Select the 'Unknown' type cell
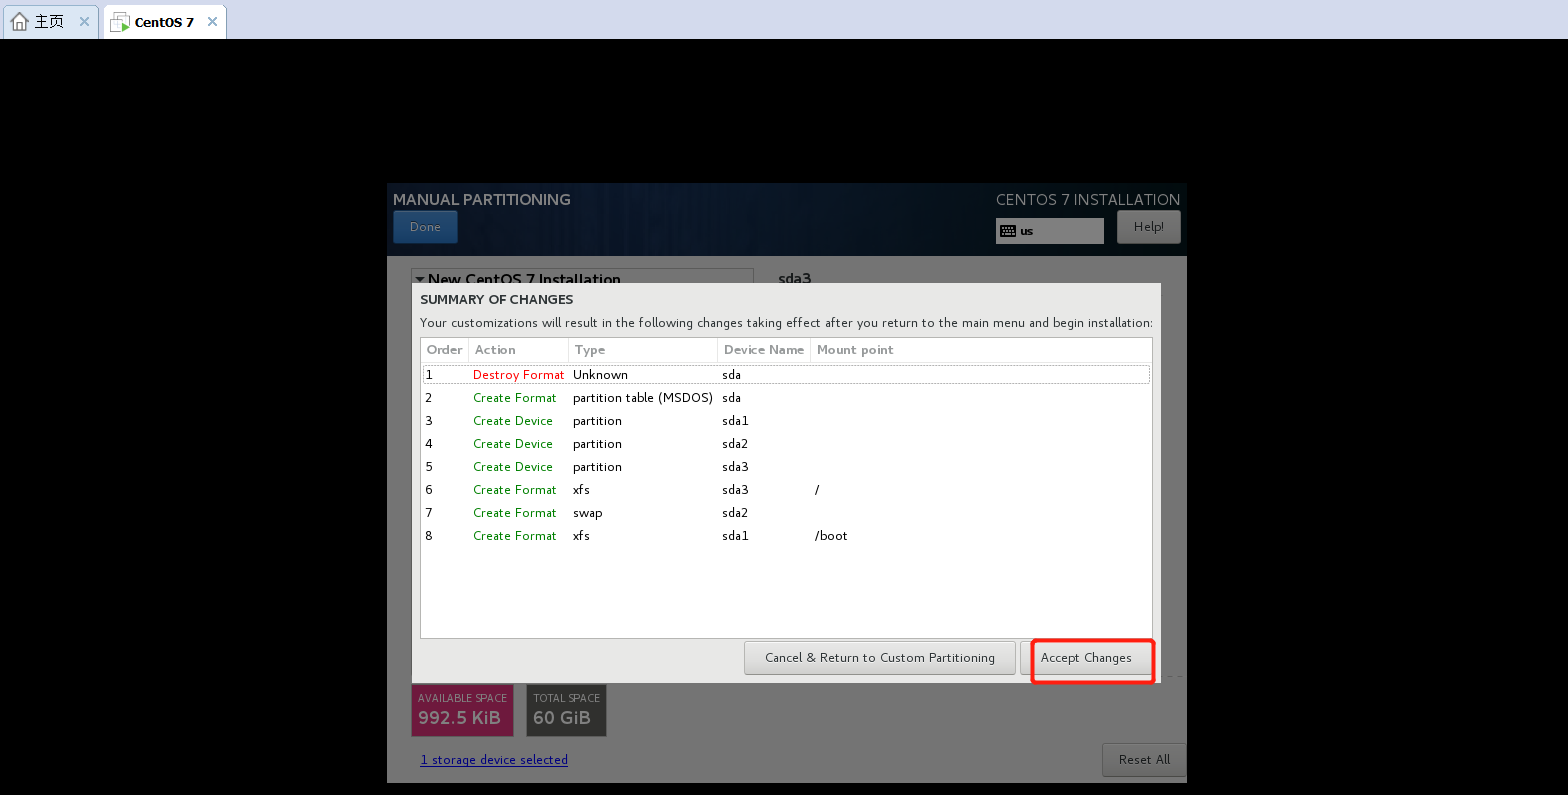Image resolution: width=1568 pixels, height=795 pixels. click(600, 375)
